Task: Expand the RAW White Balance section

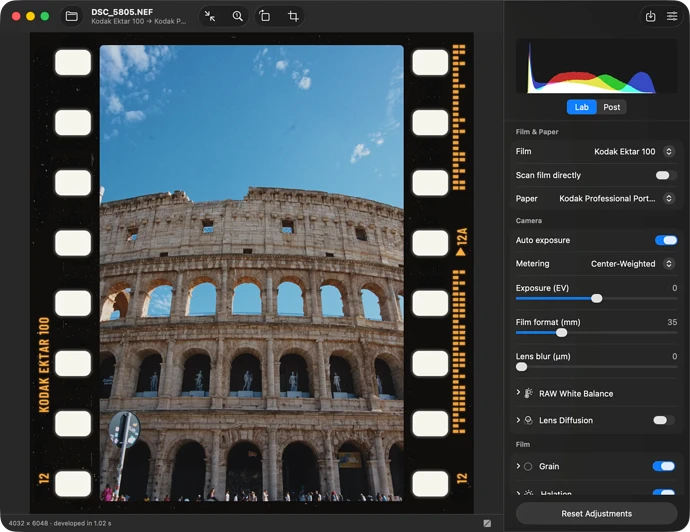Action: click(518, 393)
